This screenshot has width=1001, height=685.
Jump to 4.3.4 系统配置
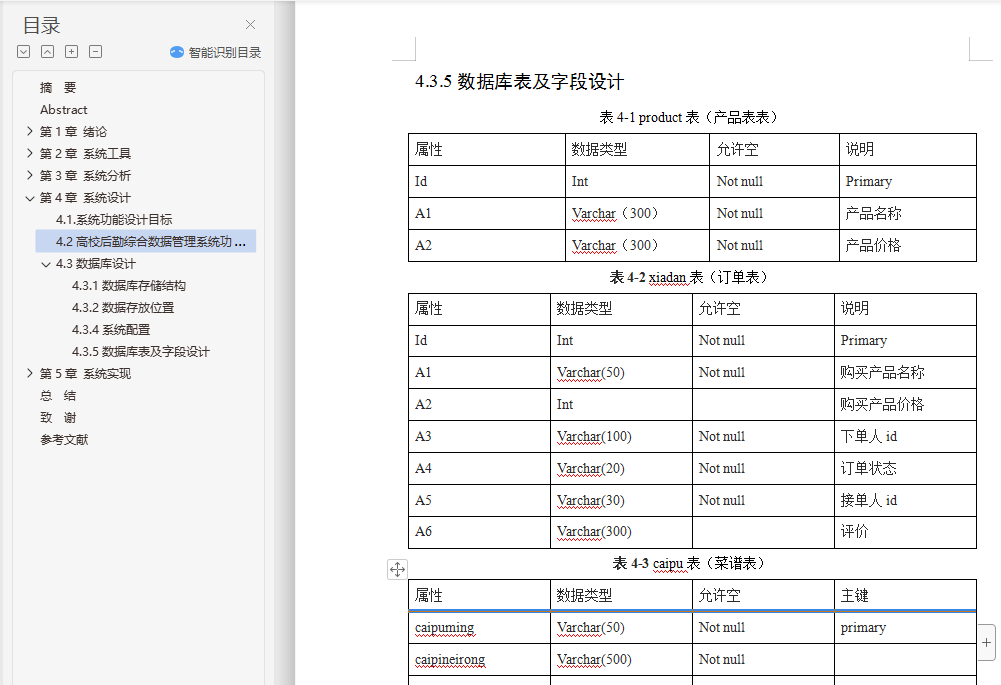(x=111, y=329)
